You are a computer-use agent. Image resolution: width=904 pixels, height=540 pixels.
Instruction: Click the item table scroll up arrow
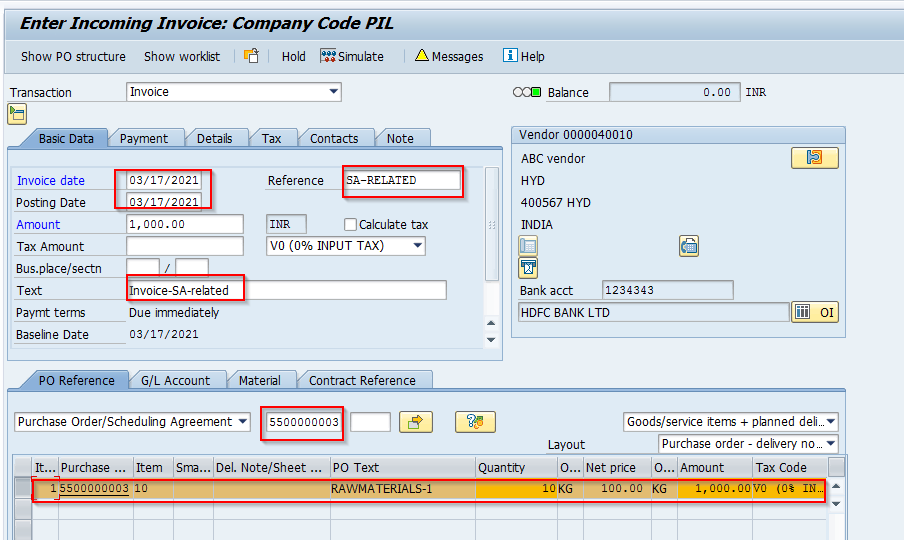pyautogui.click(x=836, y=486)
